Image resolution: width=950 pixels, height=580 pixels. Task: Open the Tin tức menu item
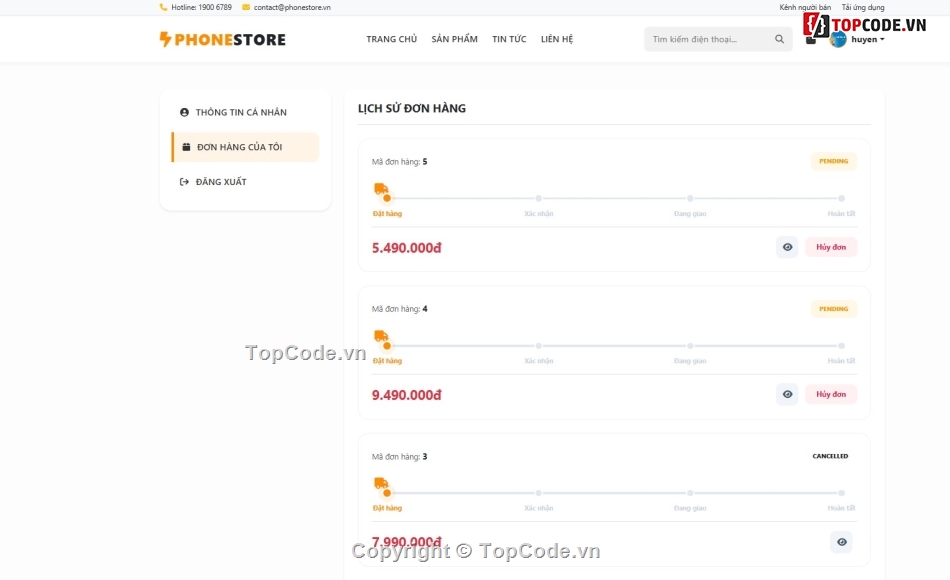tap(509, 39)
